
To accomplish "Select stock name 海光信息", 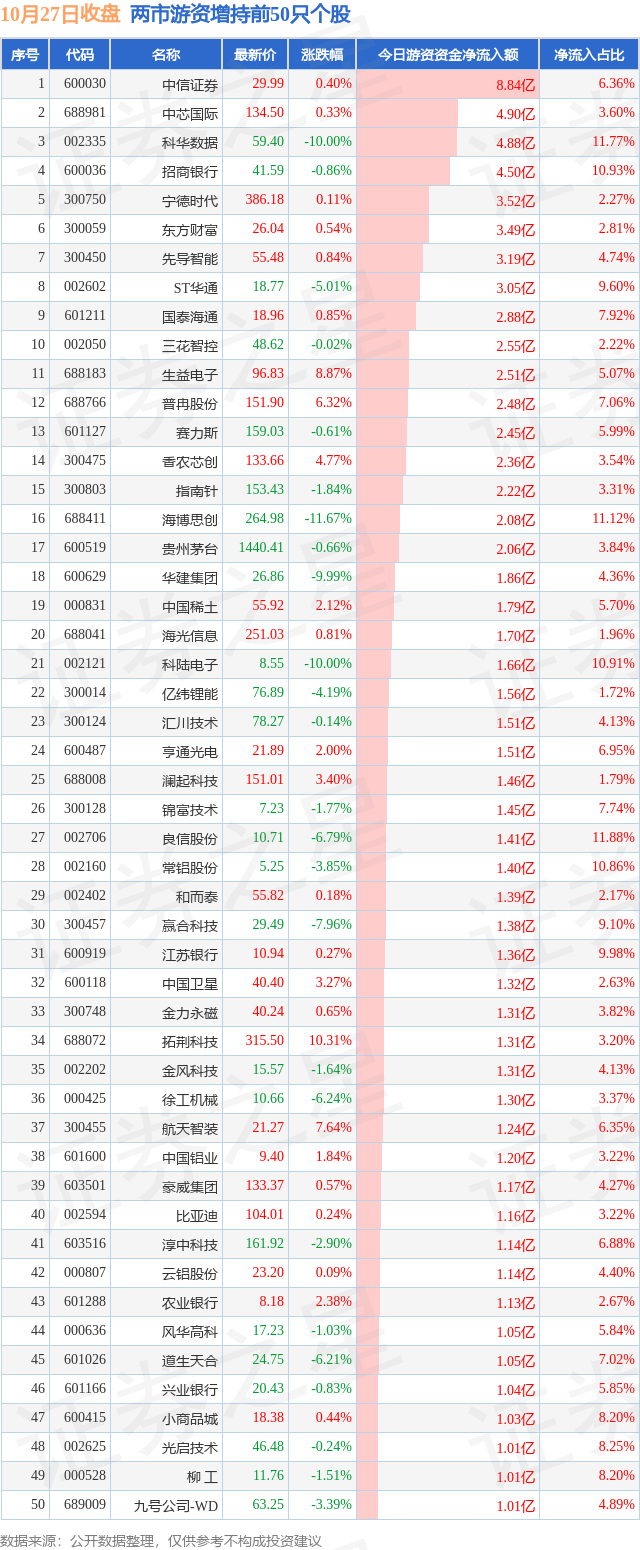I will click(190, 635).
